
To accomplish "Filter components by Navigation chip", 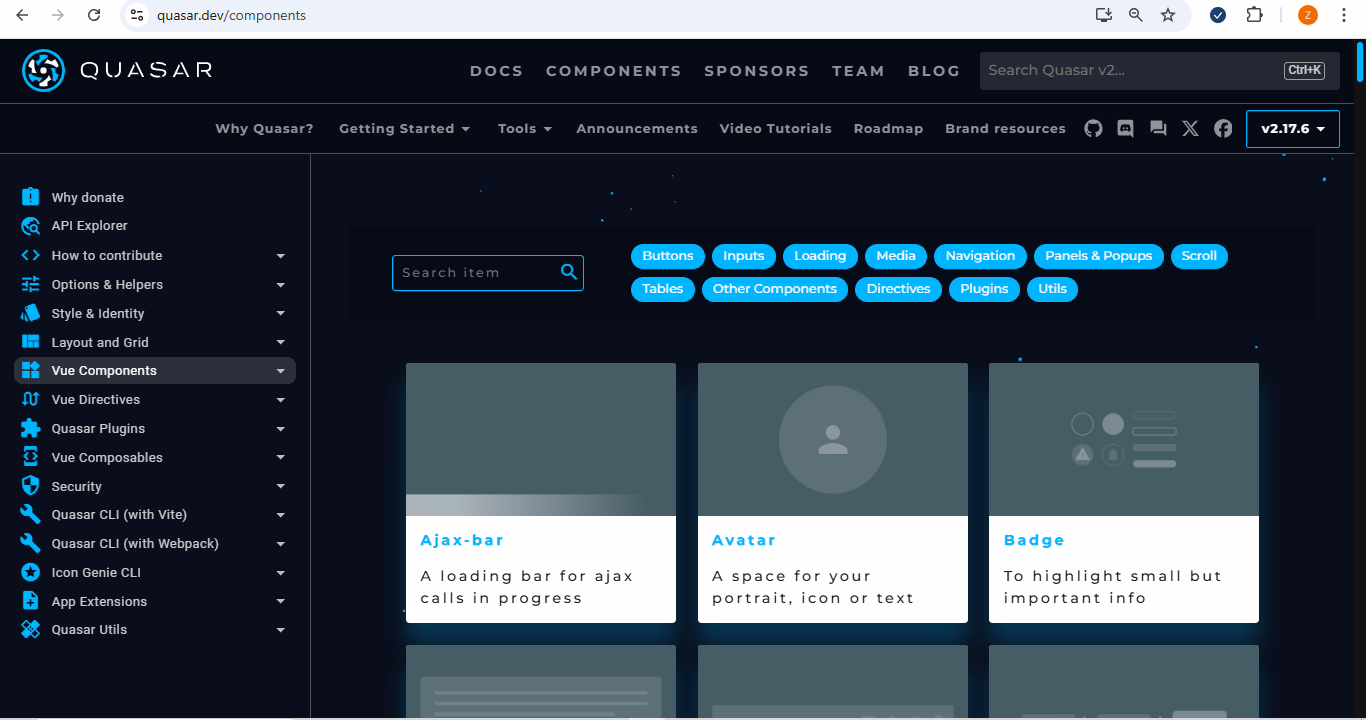I will pyautogui.click(x=980, y=256).
